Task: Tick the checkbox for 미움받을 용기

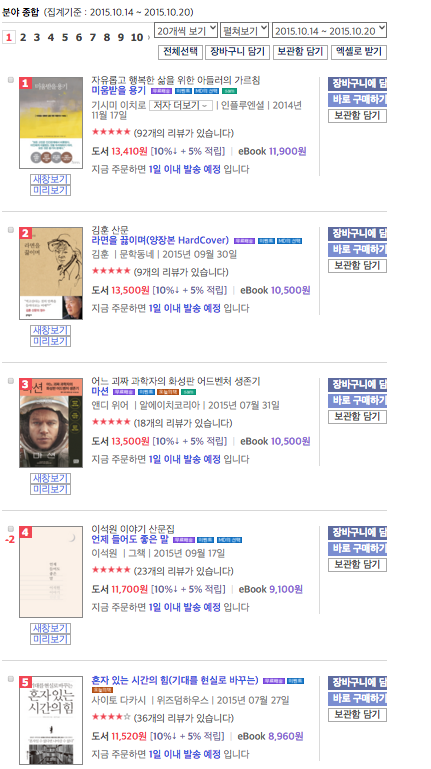Action: [11, 80]
